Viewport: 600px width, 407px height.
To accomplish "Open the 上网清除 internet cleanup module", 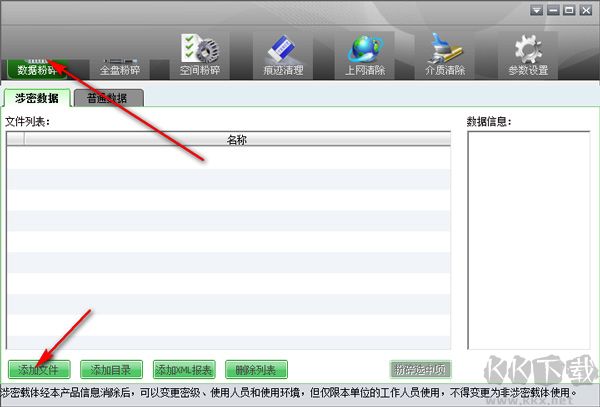I will tap(365, 55).
